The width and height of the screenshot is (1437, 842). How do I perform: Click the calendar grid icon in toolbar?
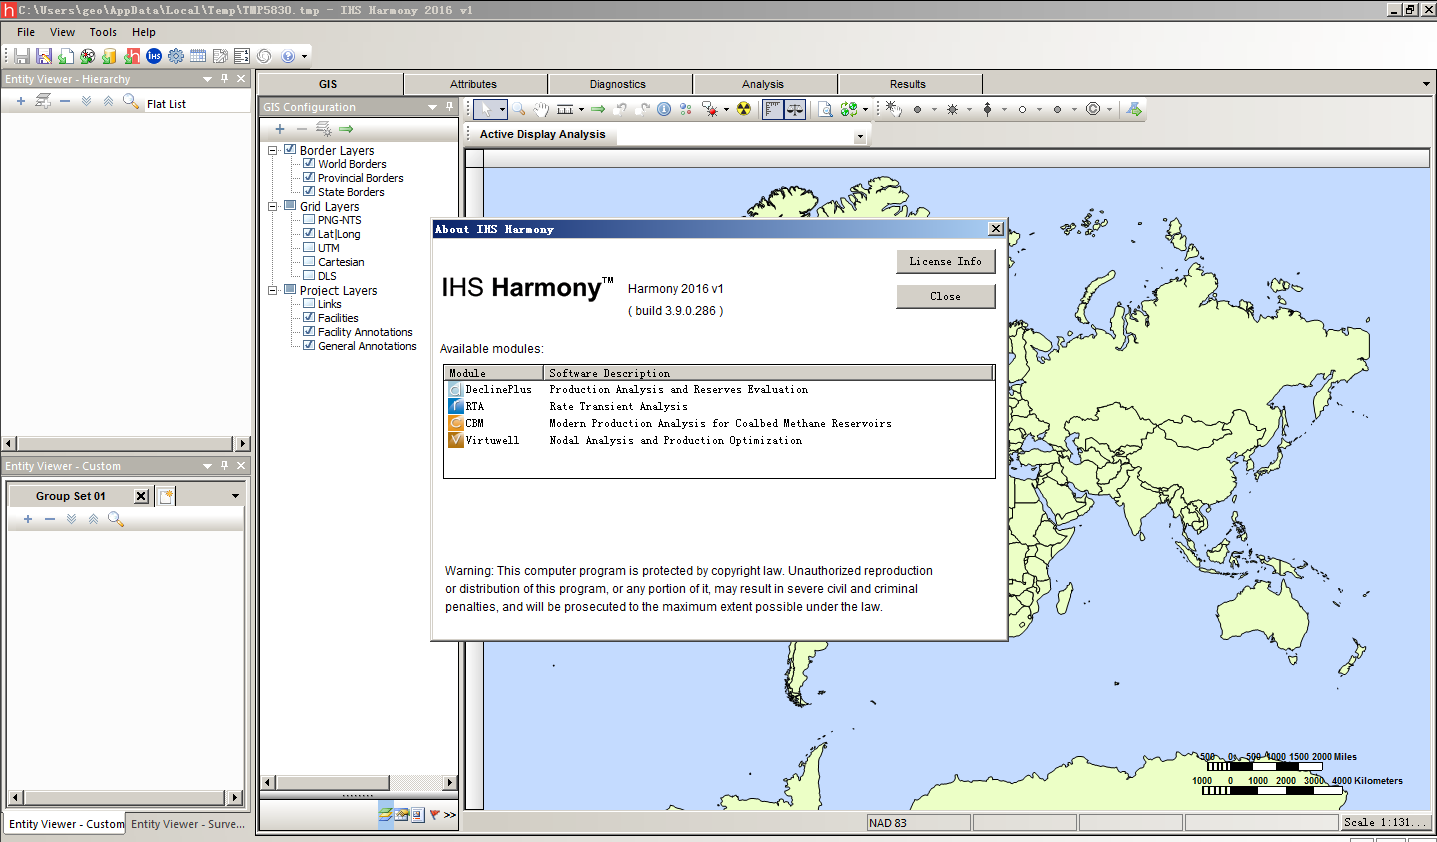pyautogui.click(x=198, y=56)
